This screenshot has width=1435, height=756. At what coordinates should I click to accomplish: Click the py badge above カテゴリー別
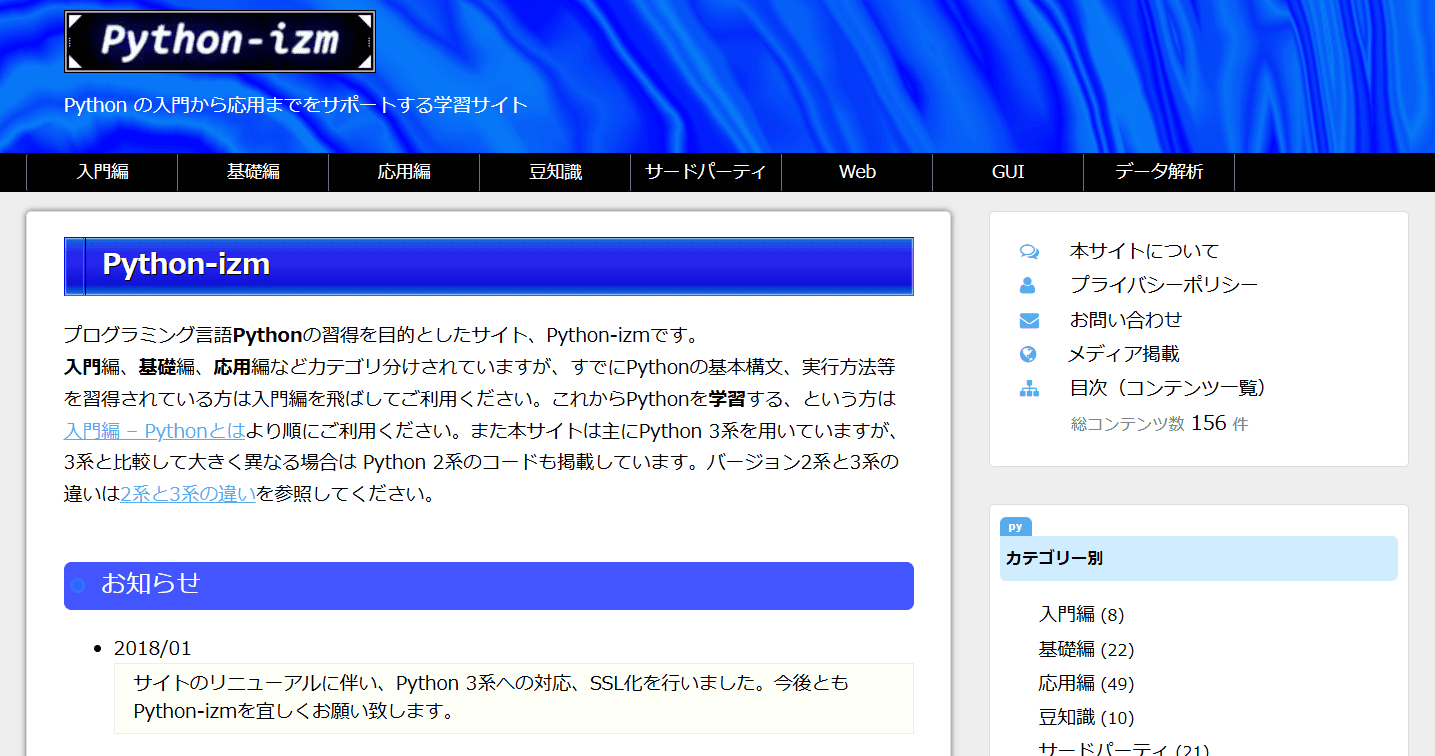1015,527
